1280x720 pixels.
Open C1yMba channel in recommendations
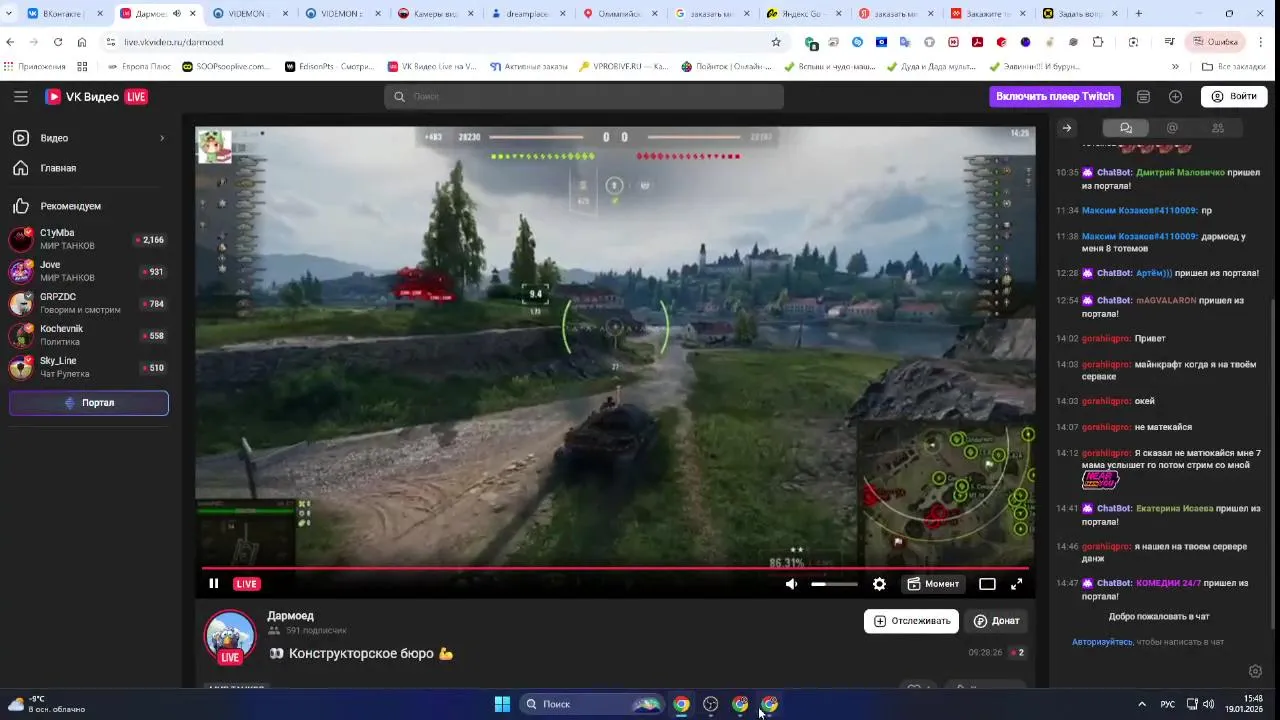(x=88, y=240)
